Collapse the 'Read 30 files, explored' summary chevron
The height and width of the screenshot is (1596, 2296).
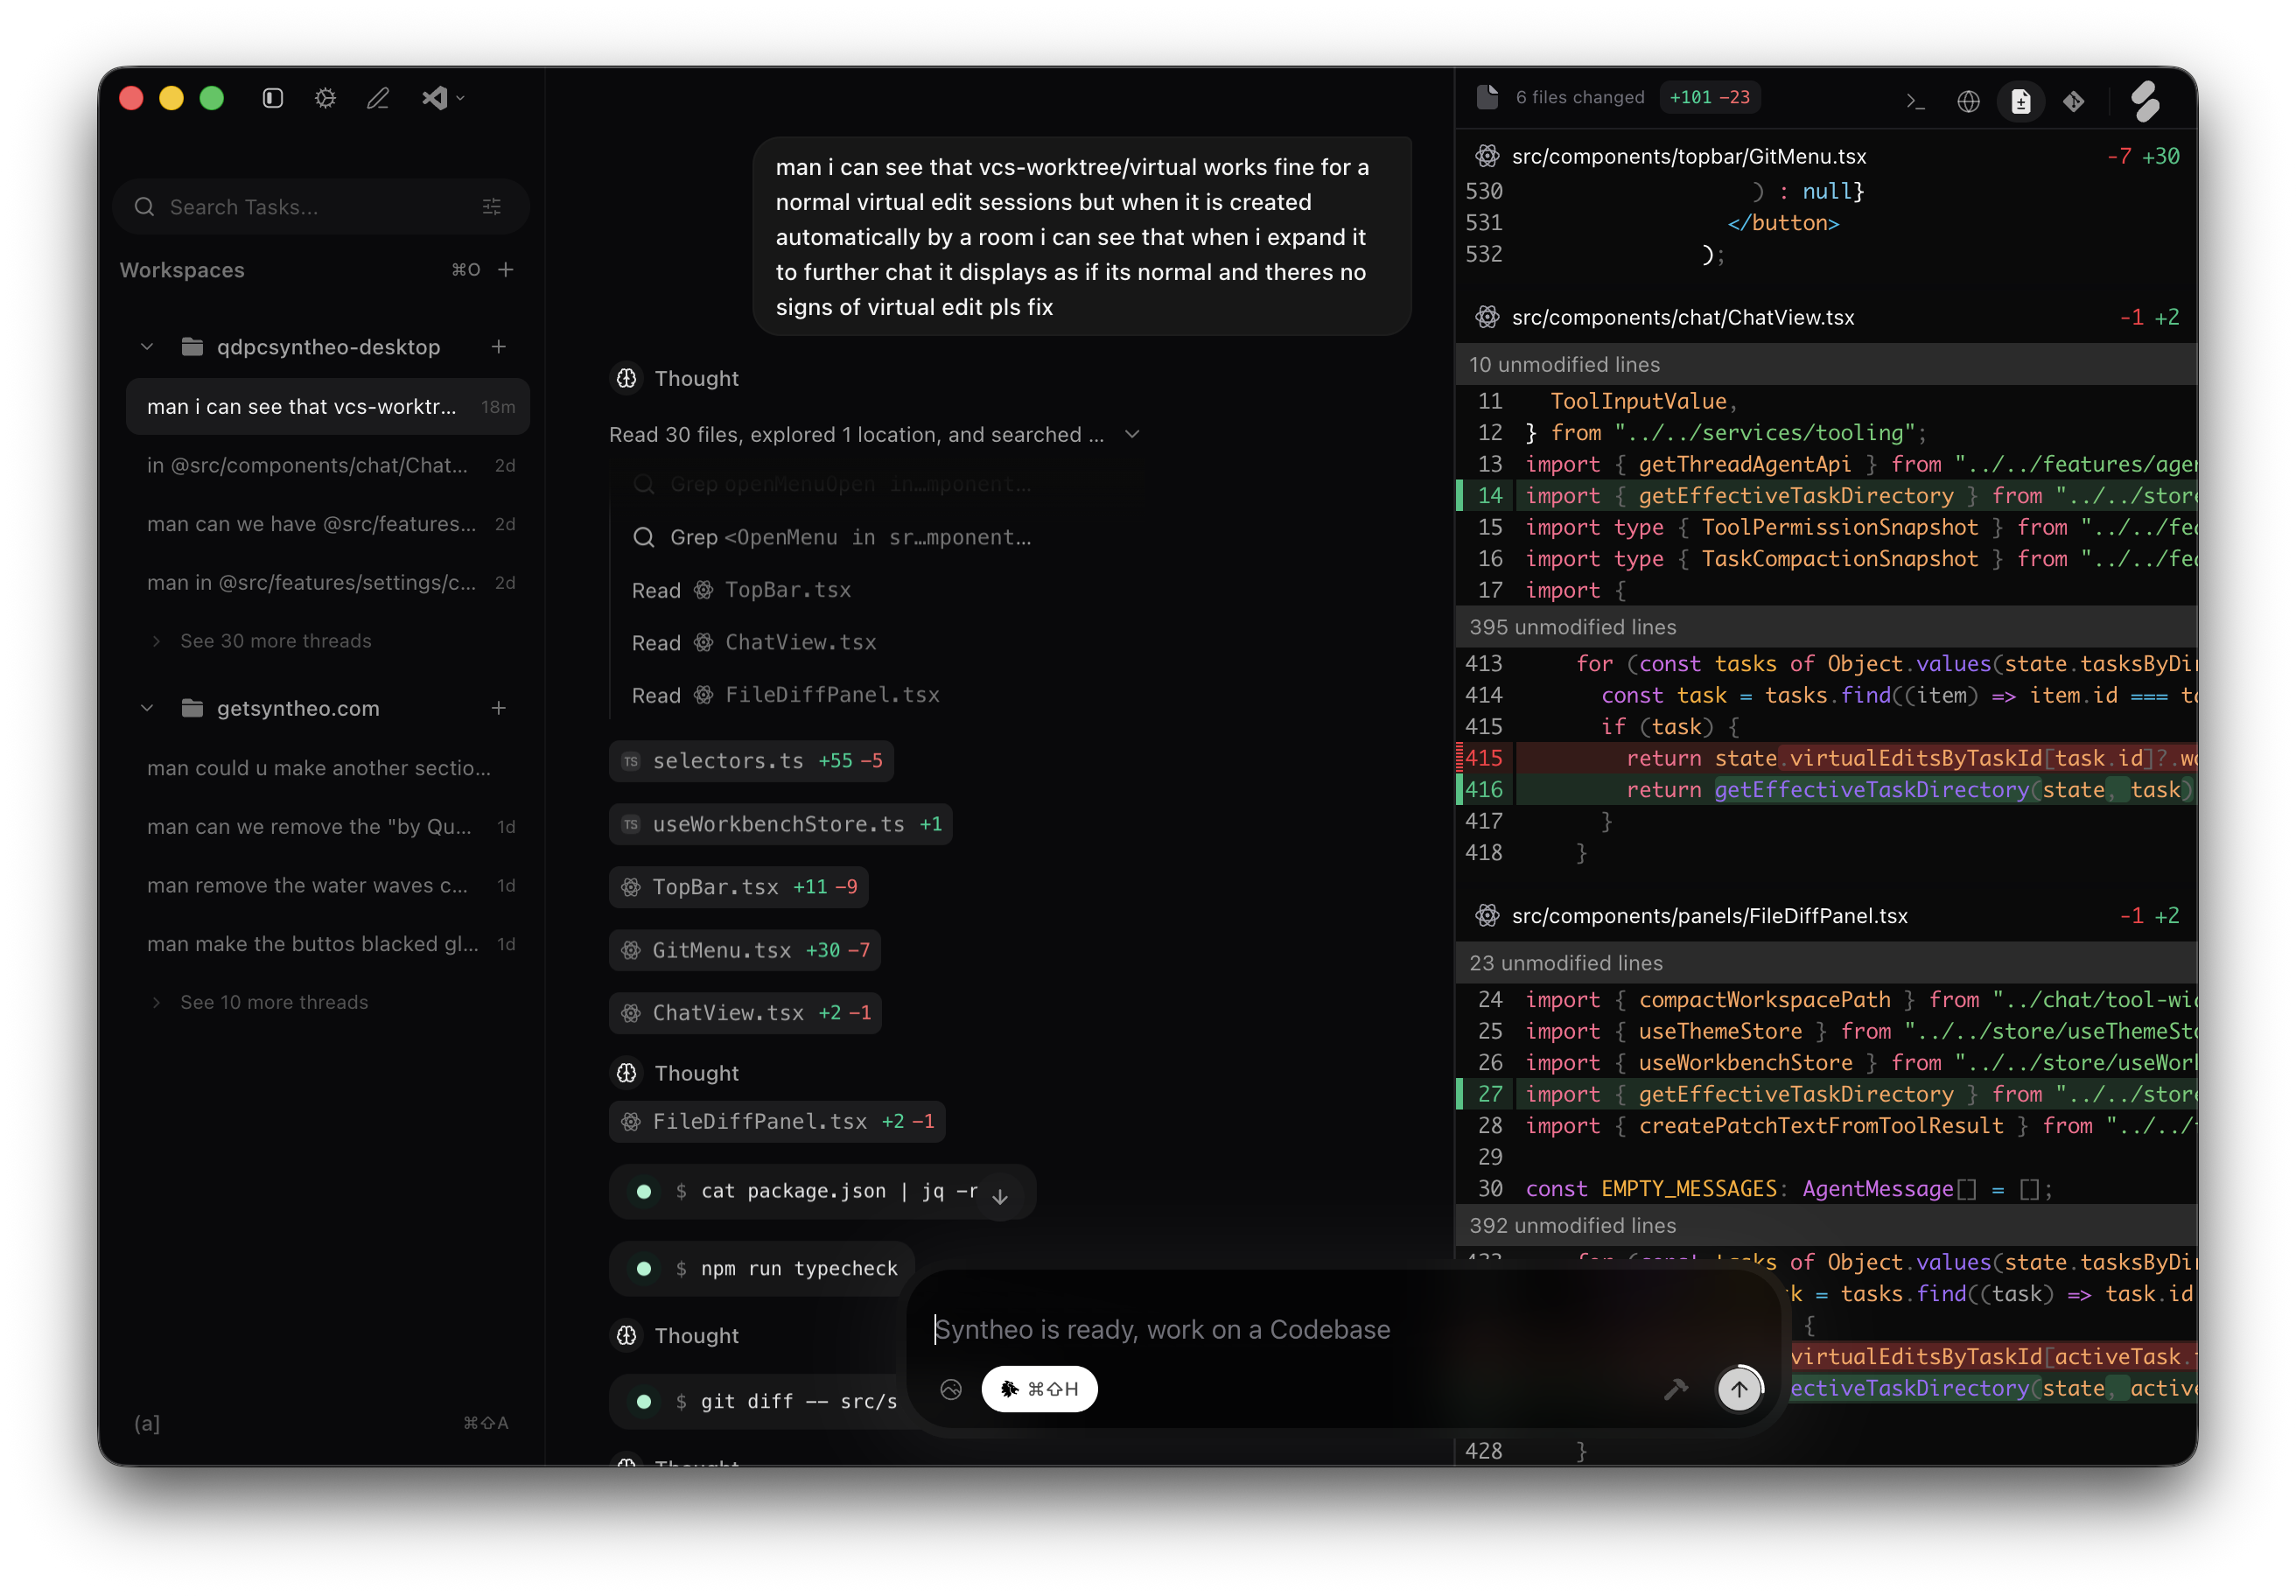(x=1132, y=434)
